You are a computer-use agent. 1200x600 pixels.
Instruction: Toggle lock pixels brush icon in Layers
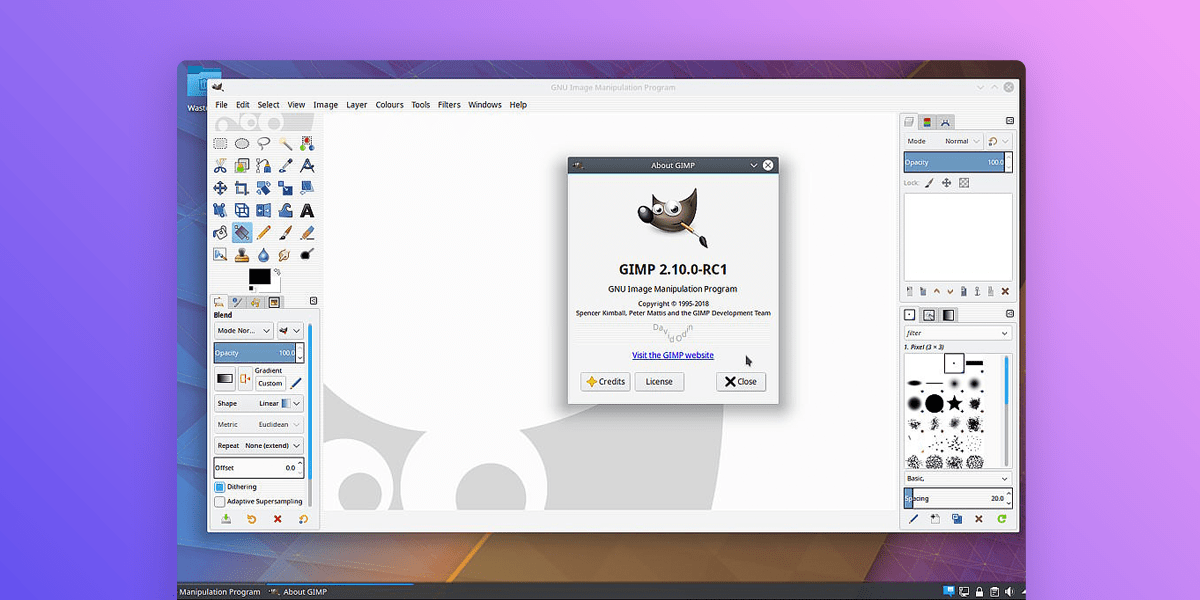(x=929, y=183)
